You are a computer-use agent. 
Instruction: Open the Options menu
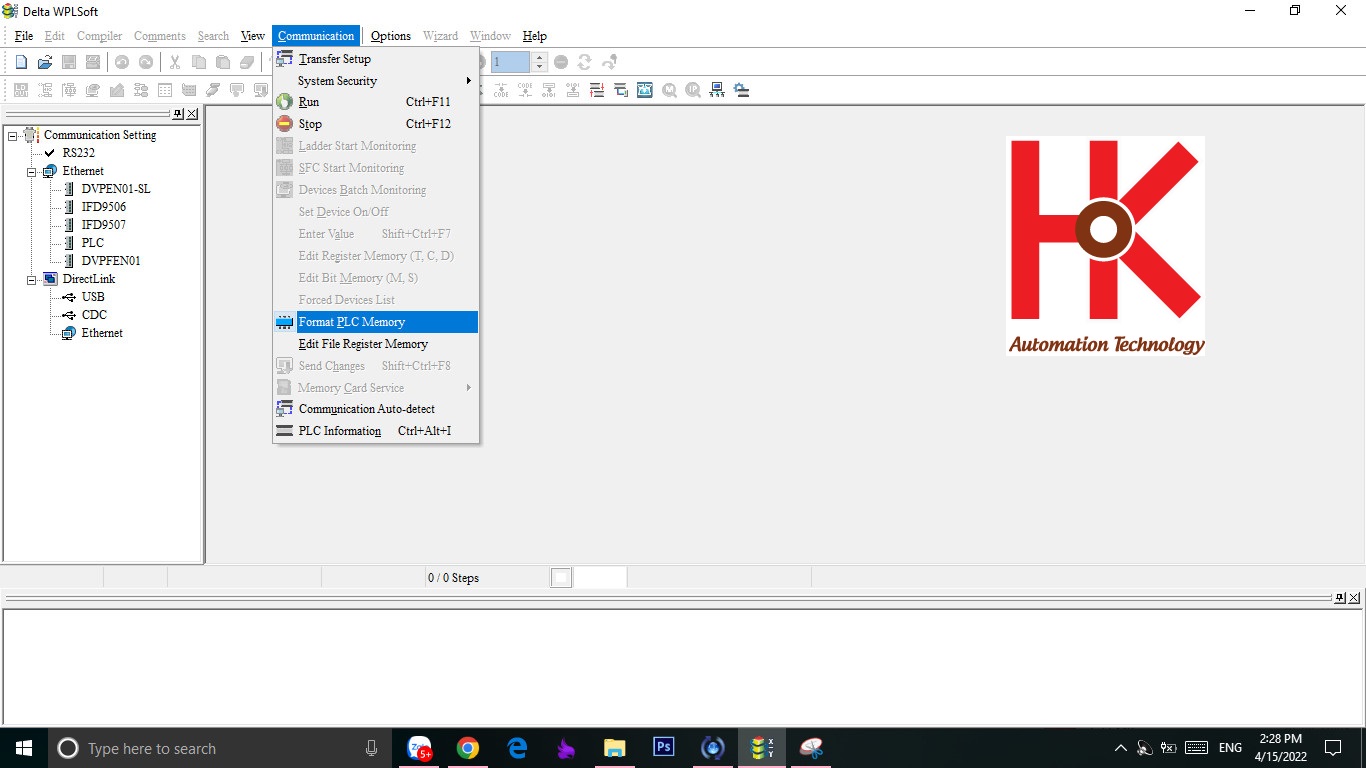(391, 36)
